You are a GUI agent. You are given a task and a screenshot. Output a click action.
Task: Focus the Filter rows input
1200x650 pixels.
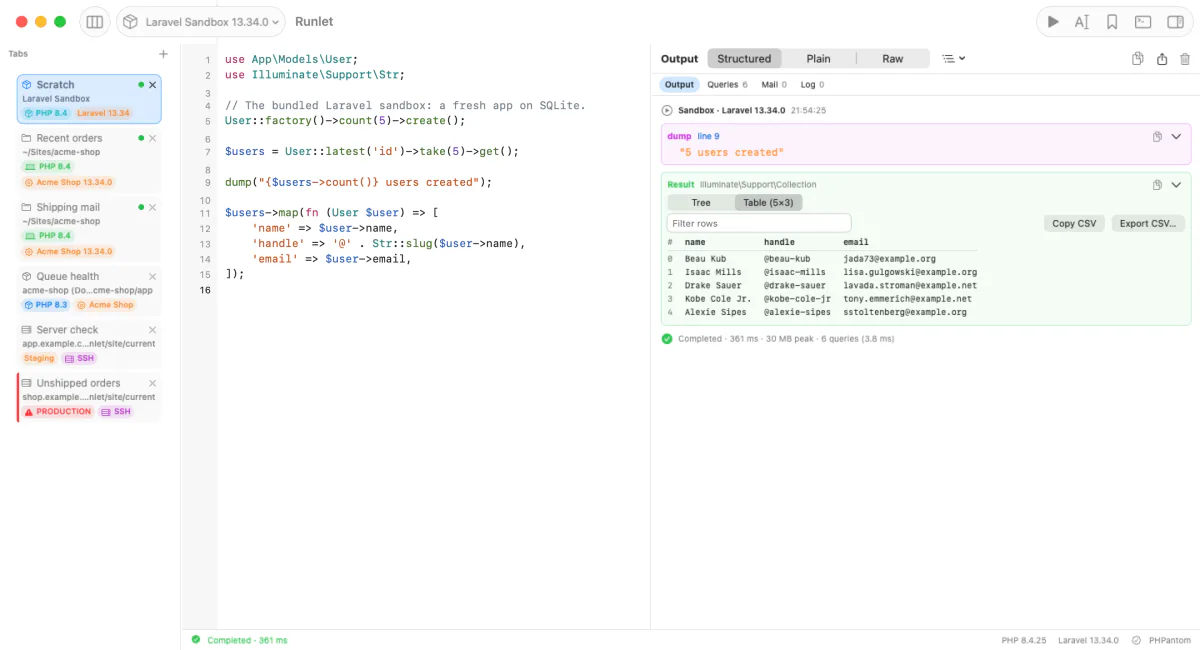click(759, 224)
